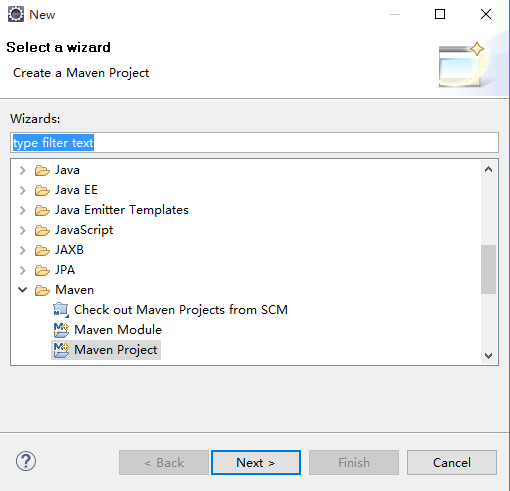Viewport: 510px width, 491px height.
Task: Click the Maven Module wizard icon
Action: [x=61, y=330]
